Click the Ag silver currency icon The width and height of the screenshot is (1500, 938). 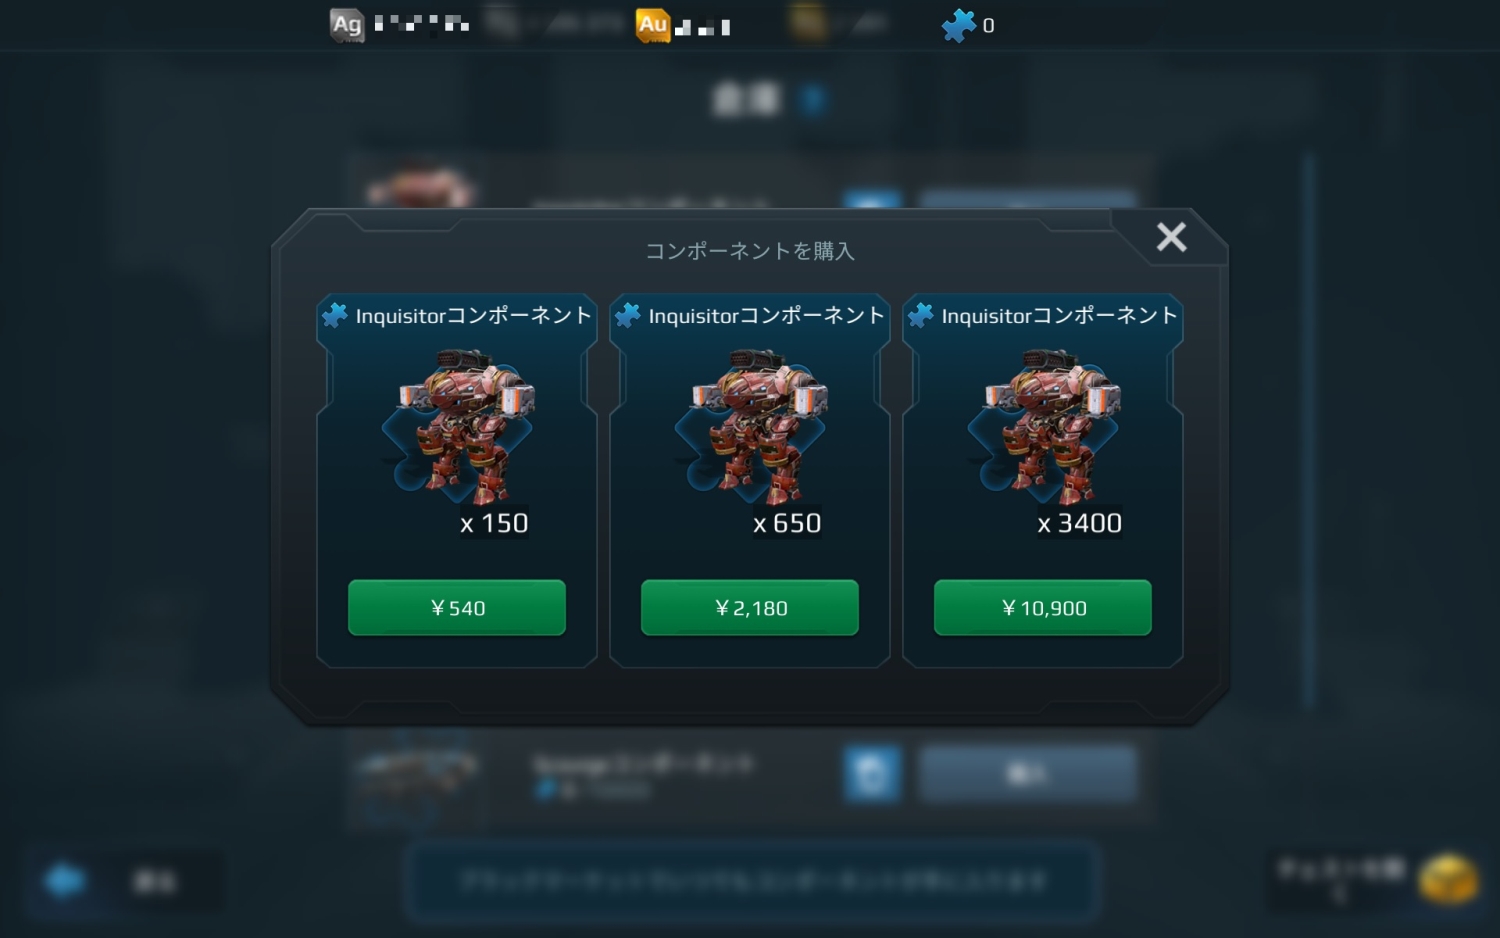pos(346,24)
